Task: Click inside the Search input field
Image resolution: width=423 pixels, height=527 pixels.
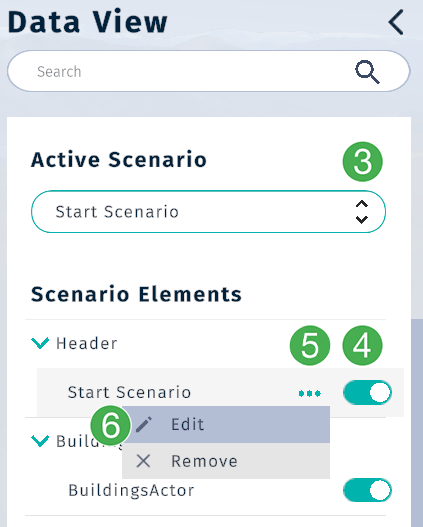Action: (208, 71)
